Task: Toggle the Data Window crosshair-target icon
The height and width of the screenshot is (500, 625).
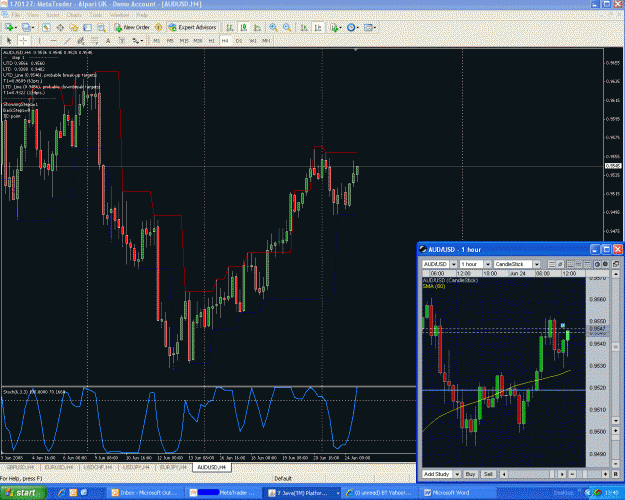Action: pyautogui.click(x=60, y=28)
